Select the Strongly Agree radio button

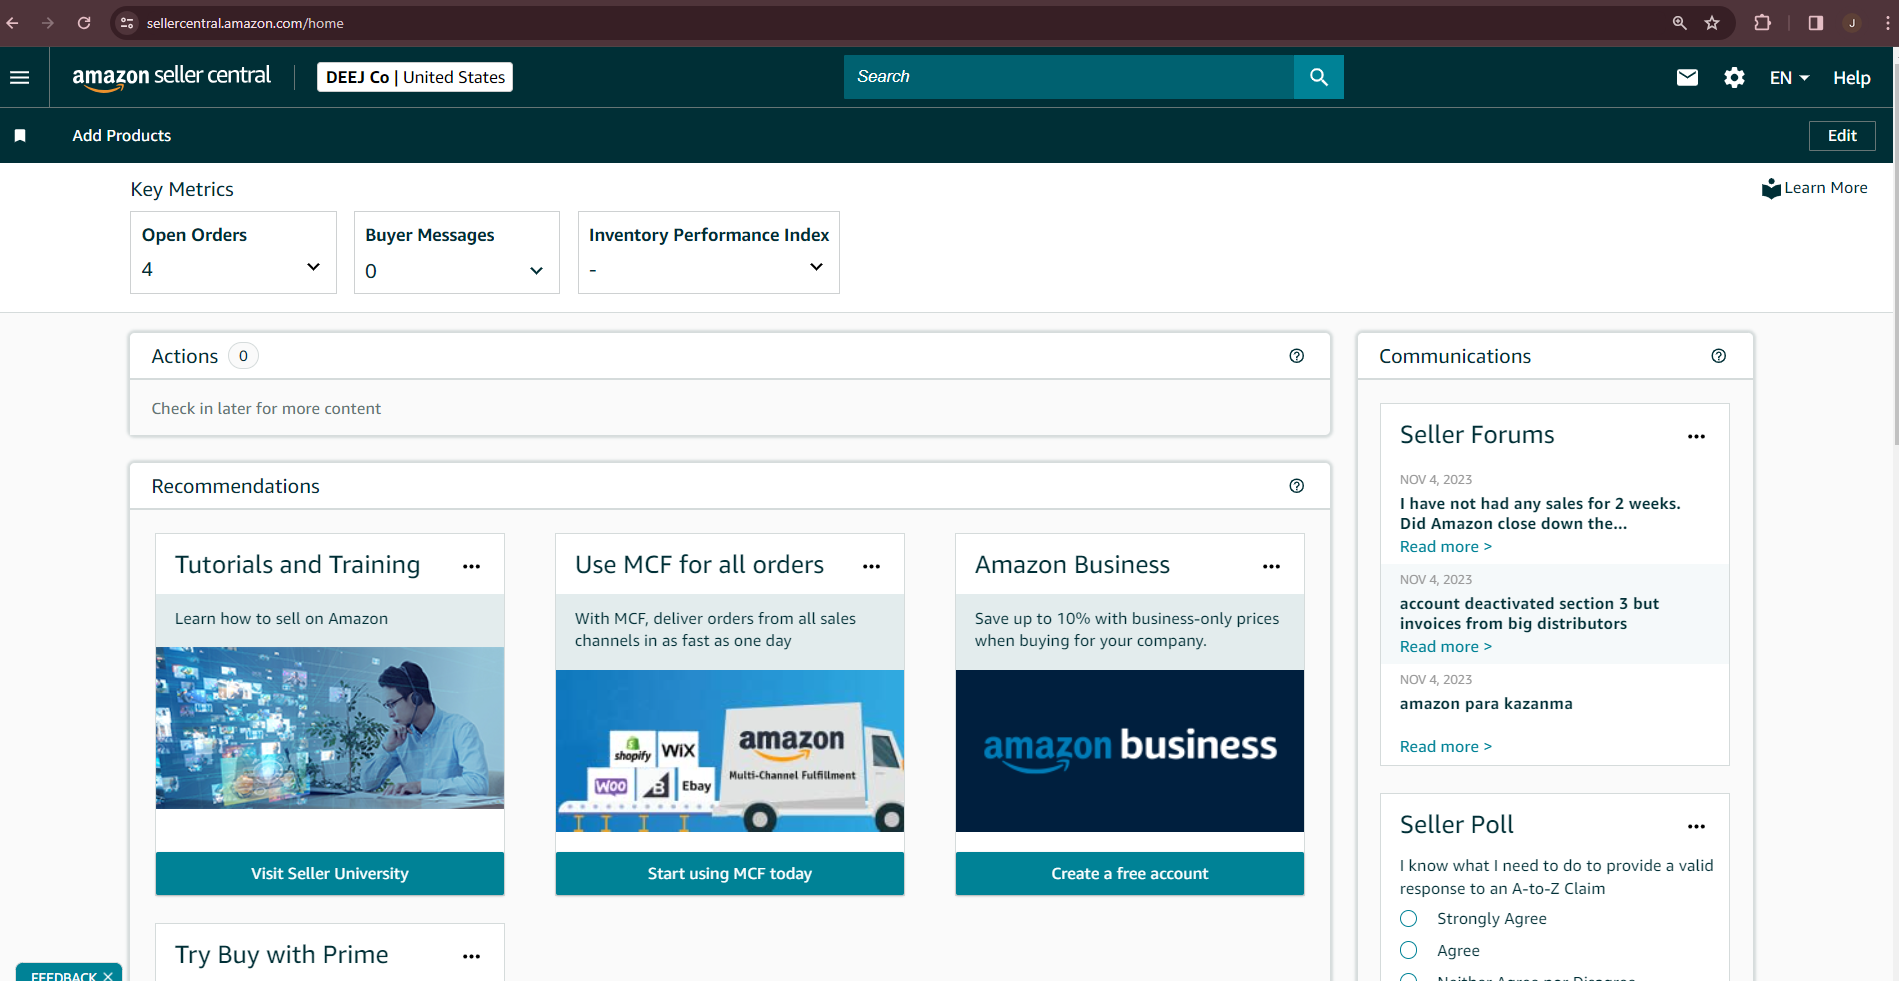point(1409,919)
